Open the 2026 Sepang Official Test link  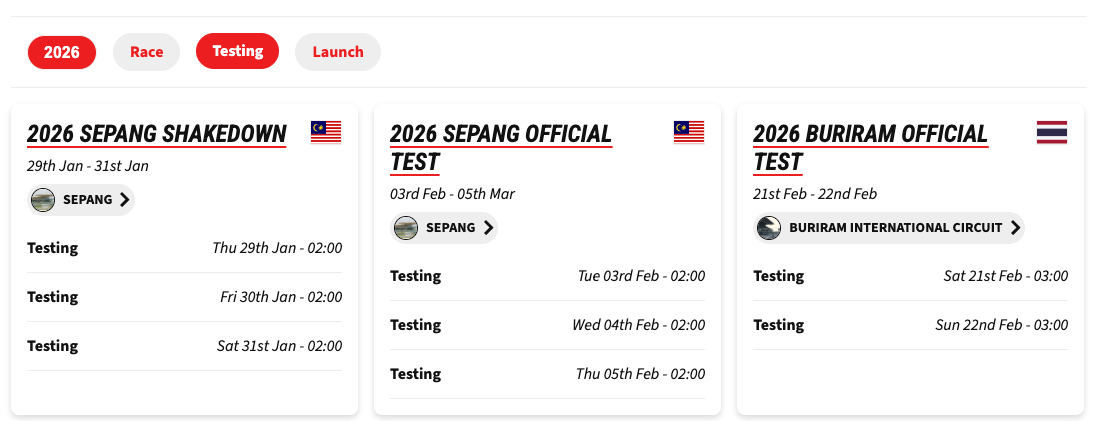tap(500, 147)
